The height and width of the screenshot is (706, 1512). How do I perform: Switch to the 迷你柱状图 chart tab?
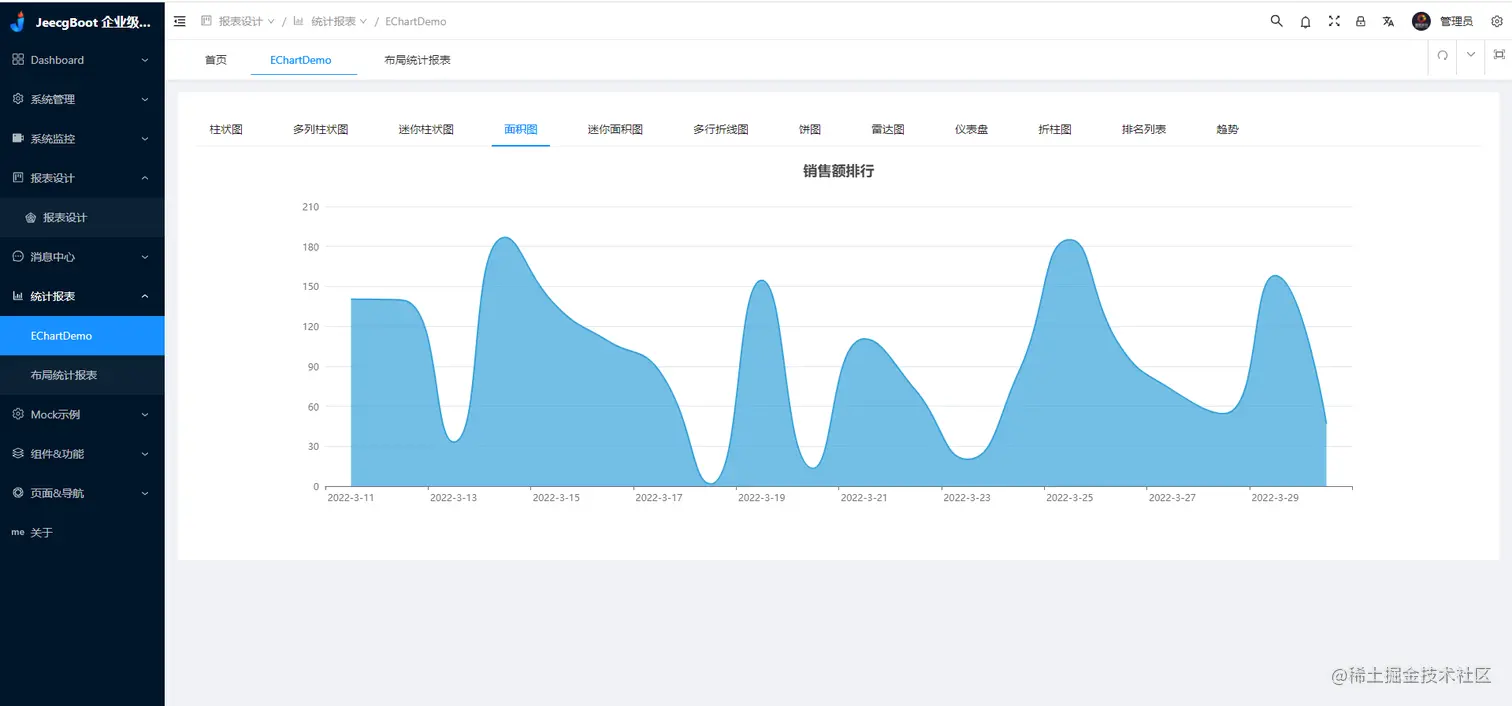[x=426, y=129]
